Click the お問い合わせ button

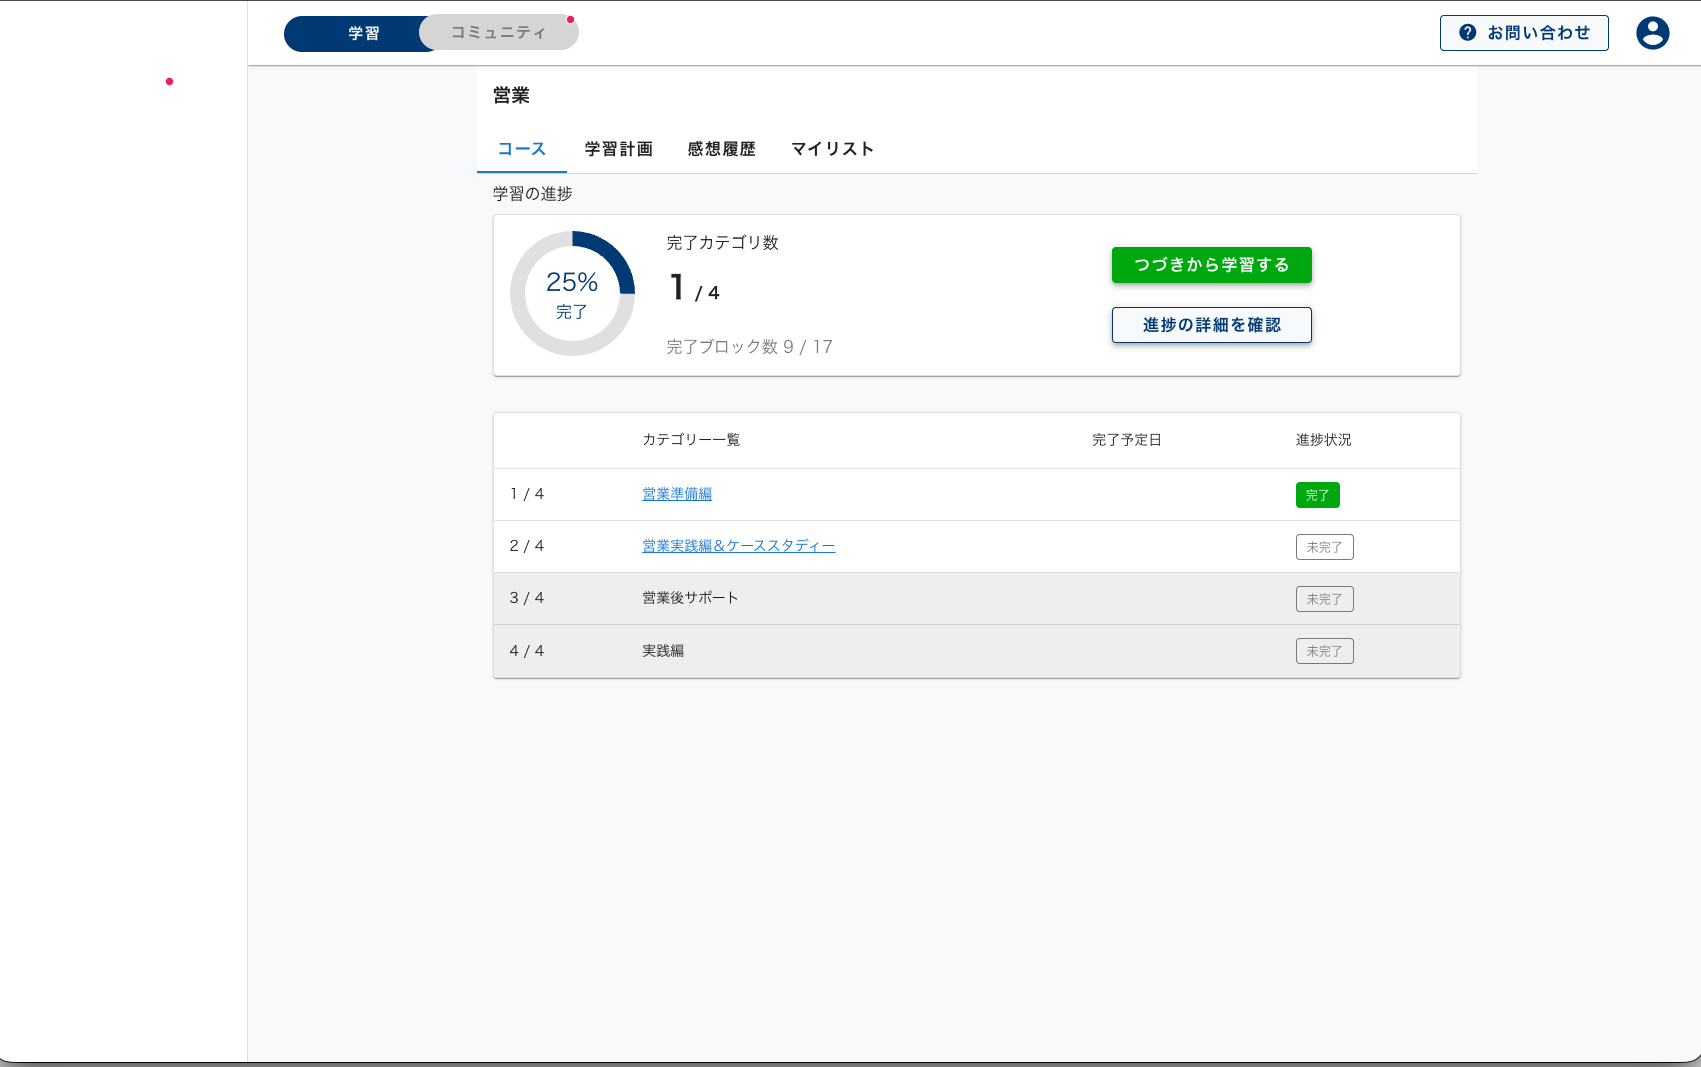pos(1523,32)
